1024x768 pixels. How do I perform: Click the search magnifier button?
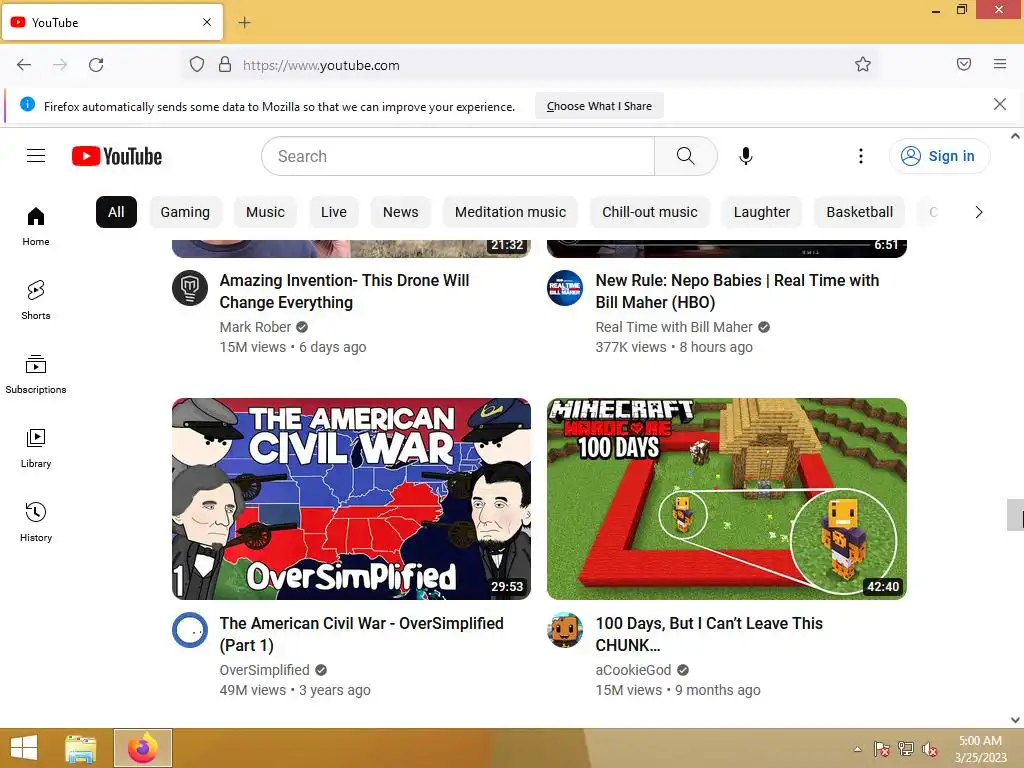pyautogui.click(x=685, y=156)
